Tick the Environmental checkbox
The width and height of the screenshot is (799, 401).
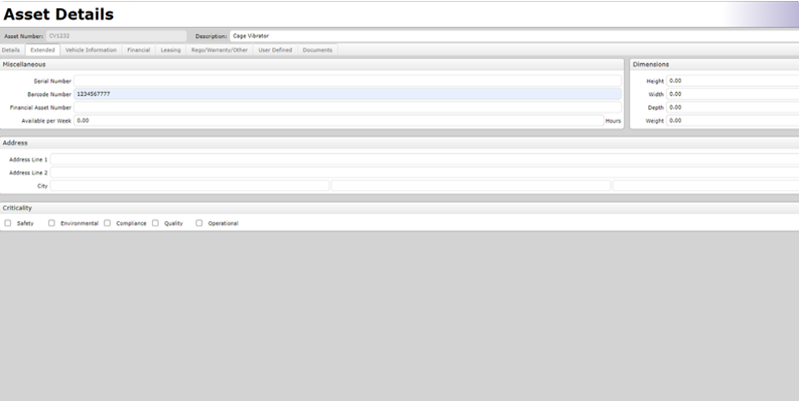52,223
